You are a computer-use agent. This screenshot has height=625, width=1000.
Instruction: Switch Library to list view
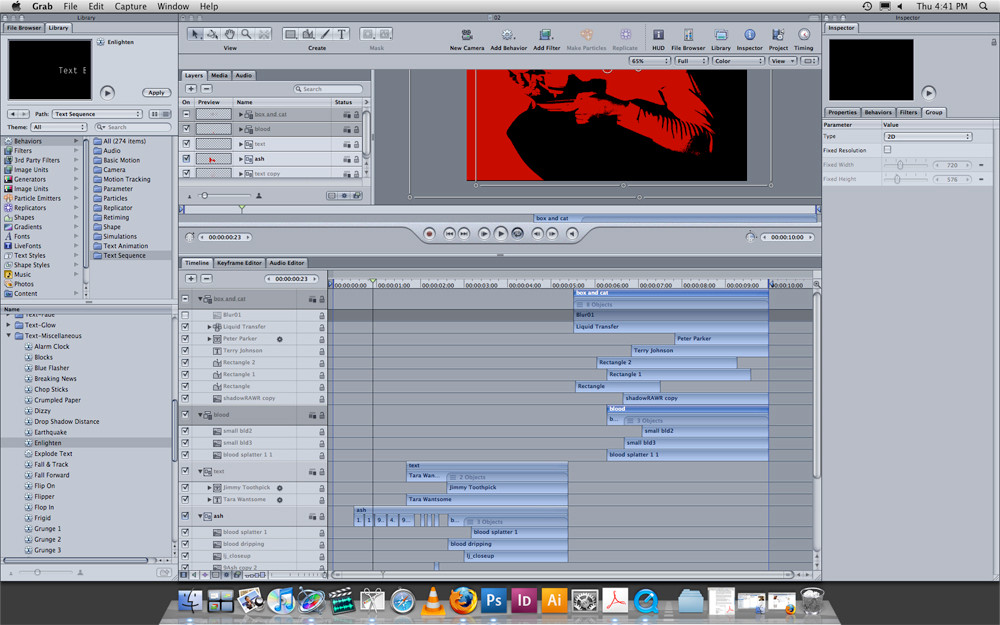(x=166, y=114)
